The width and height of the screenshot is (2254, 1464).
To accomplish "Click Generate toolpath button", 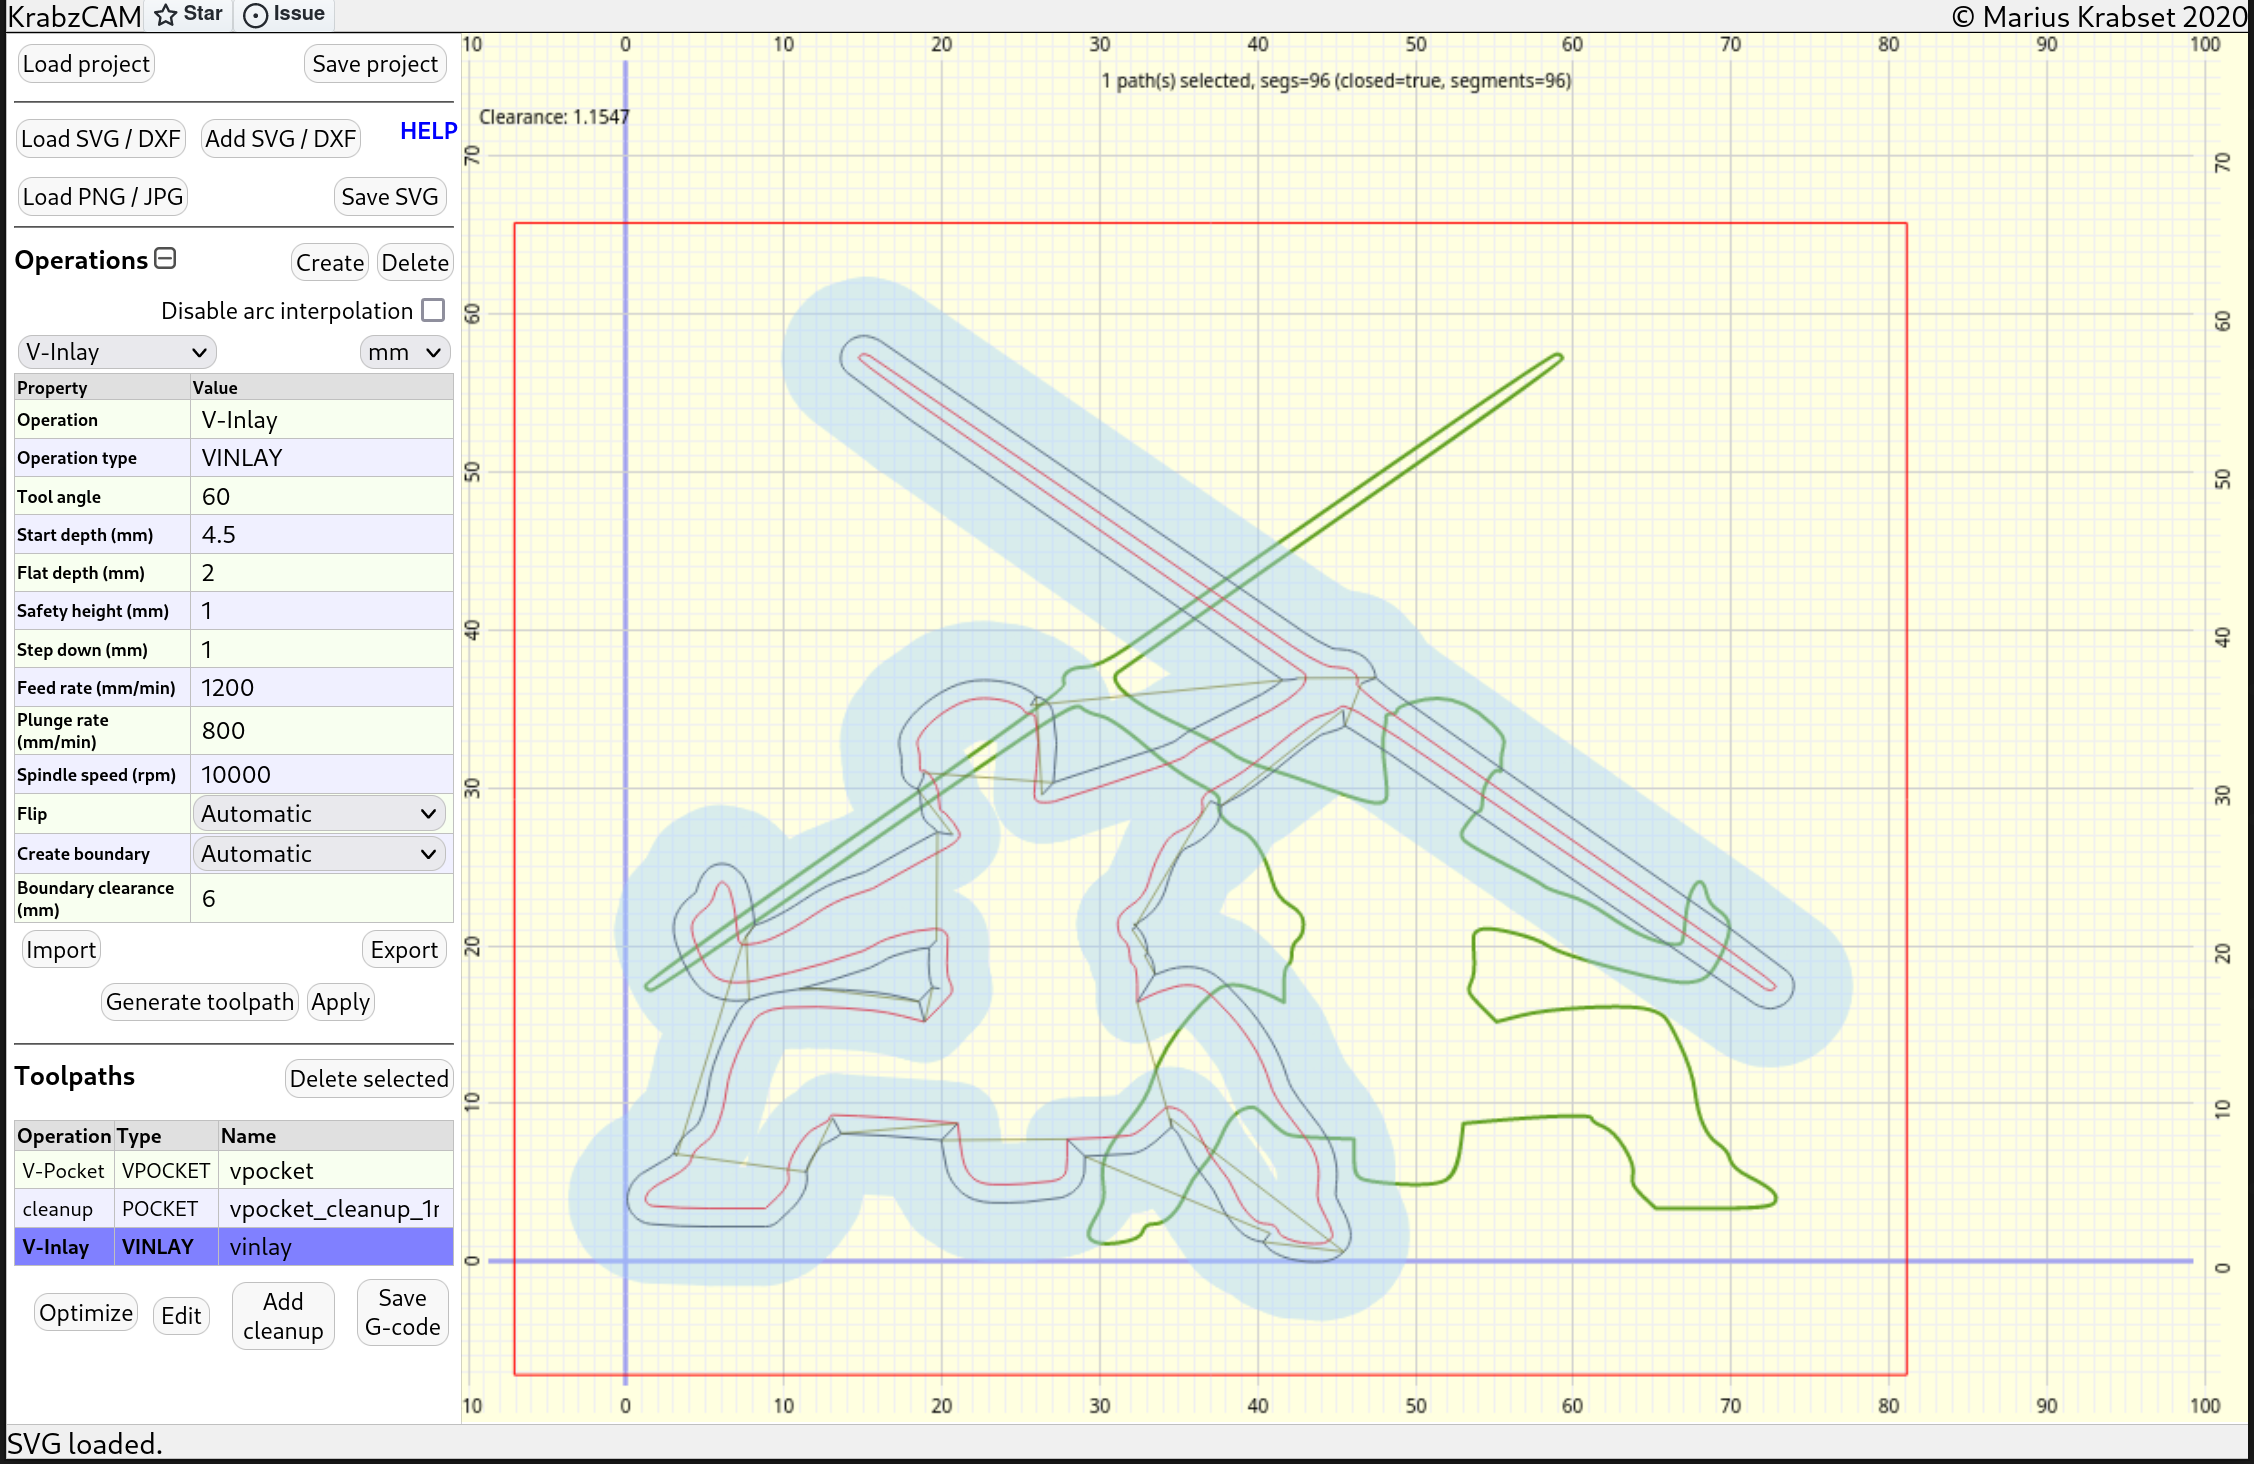I will [x=200, y=1002].
